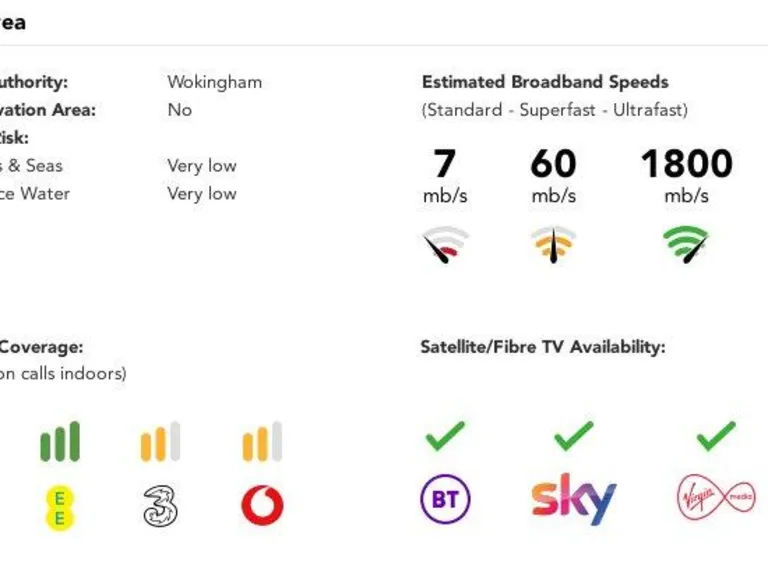Click the green checkmark above Virgin Media
The height and width of the screenshot is (576, 768).
(x=715, y=435)
